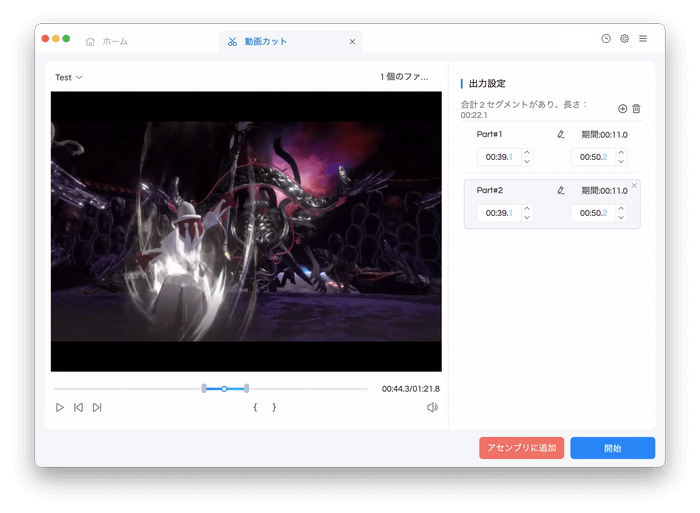Screen dimensions: 700x513
Task: Click the blue 開始 button
Action: (x=612, y=448)
